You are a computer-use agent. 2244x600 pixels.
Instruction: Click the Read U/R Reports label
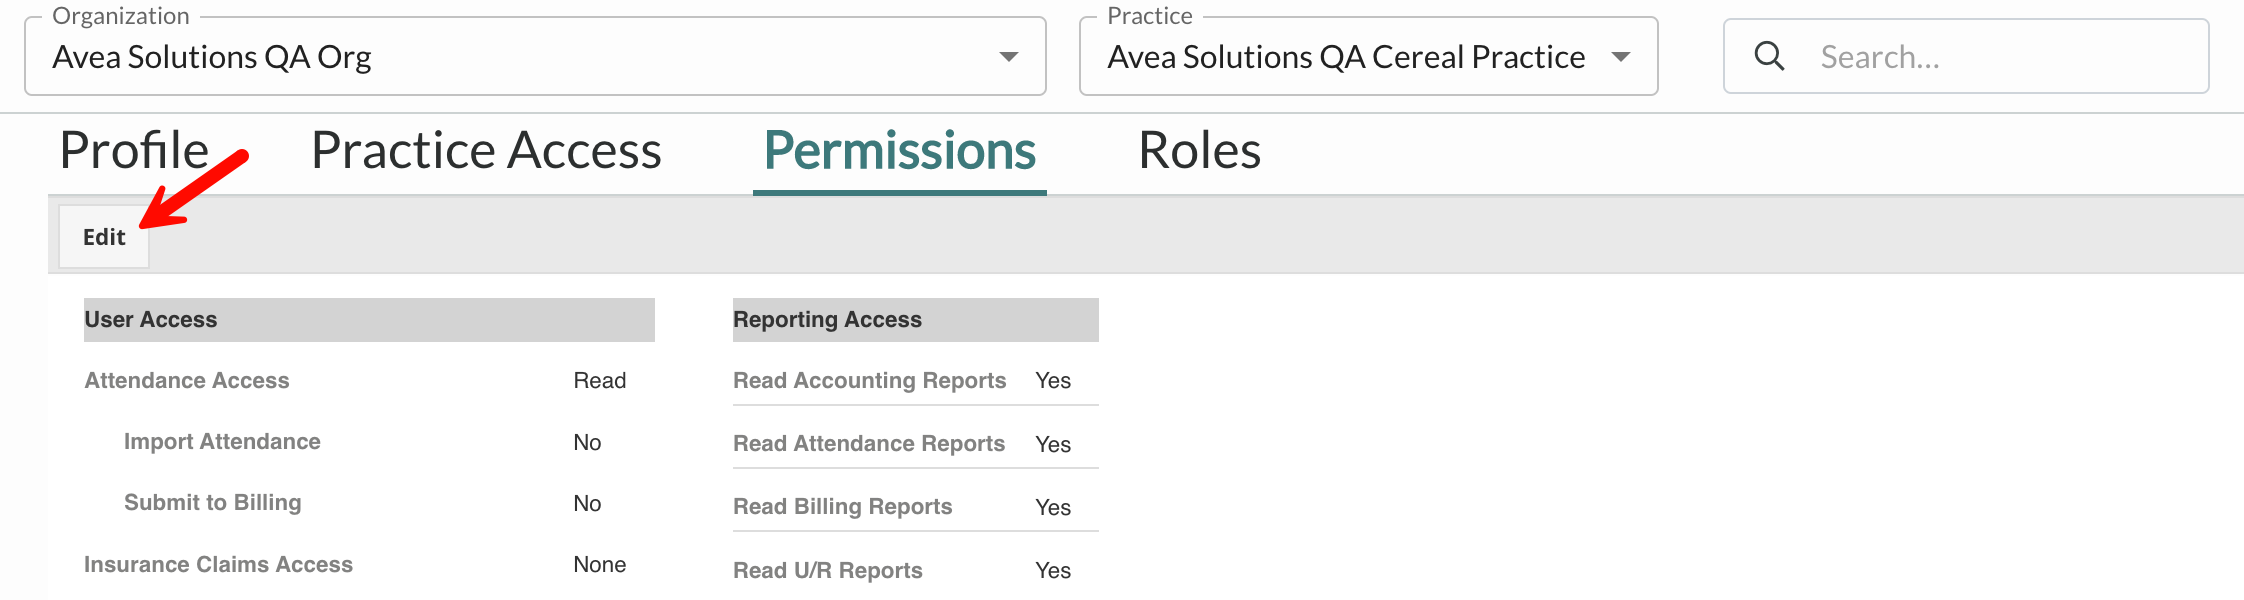pos(827,571)
